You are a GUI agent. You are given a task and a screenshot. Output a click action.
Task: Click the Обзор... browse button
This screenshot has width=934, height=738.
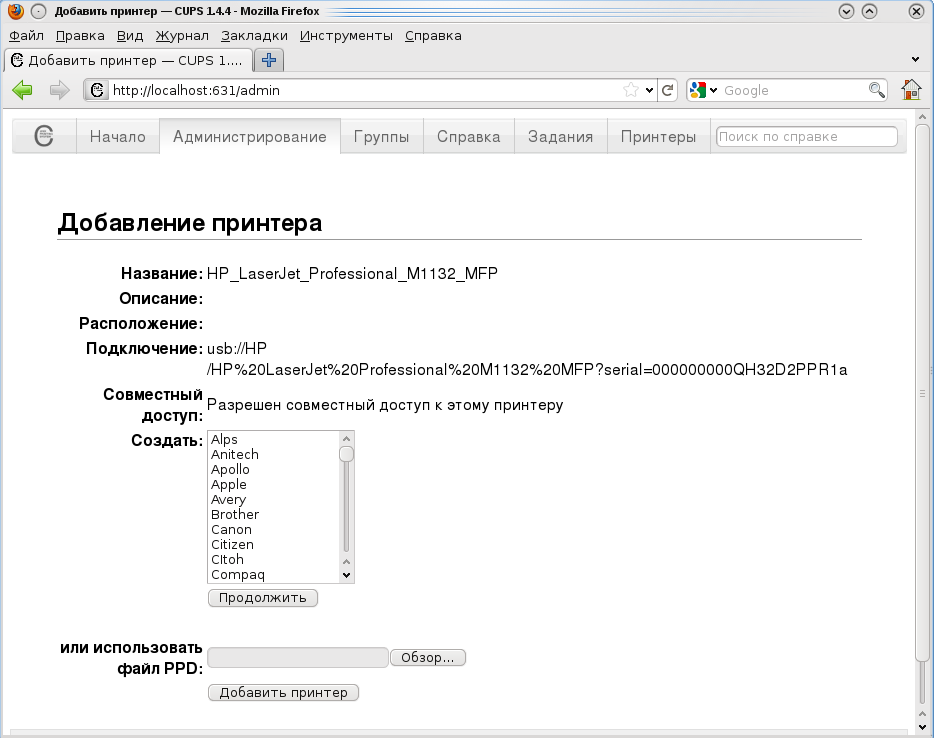tap(428, 658)
